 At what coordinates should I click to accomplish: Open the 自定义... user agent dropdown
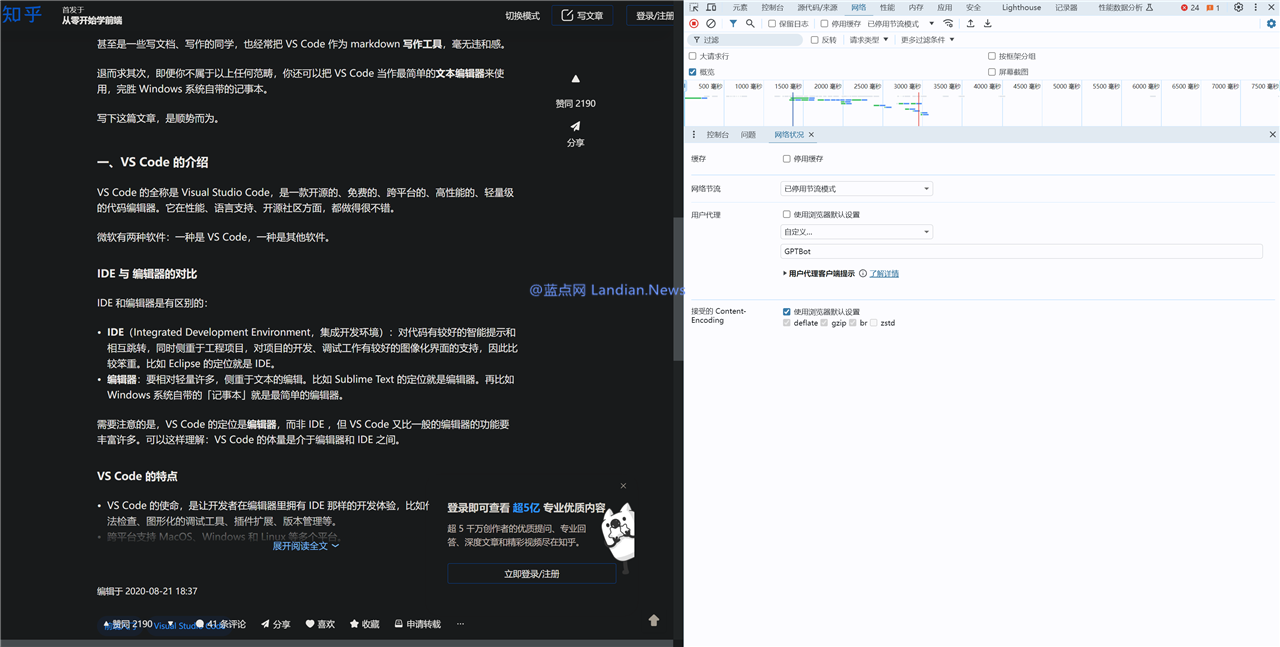[856, 232]
